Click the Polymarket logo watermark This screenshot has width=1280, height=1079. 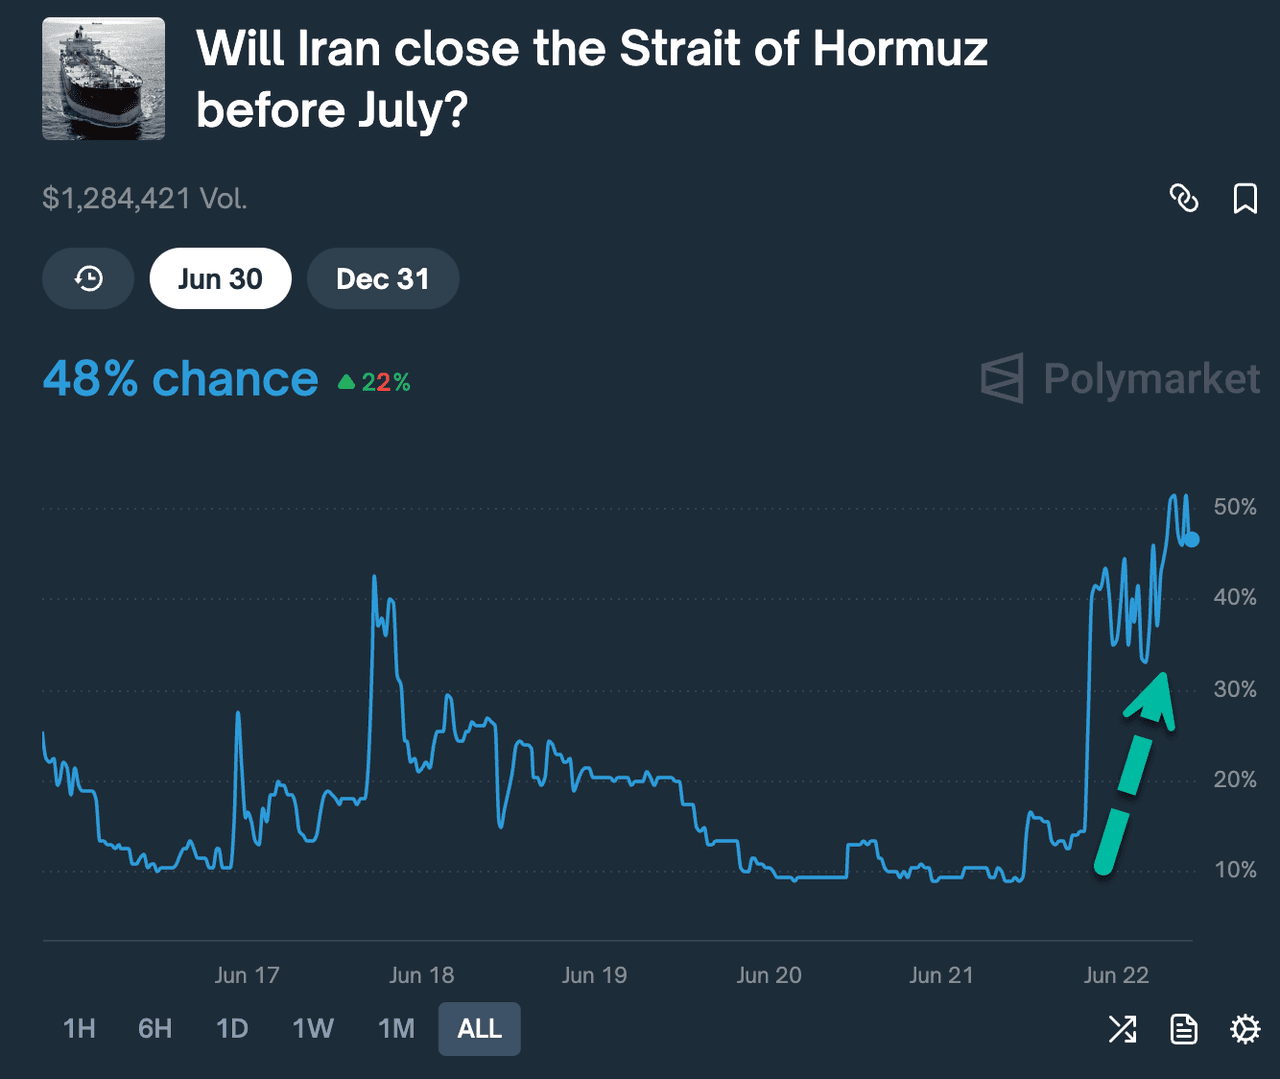(1120, 379)
